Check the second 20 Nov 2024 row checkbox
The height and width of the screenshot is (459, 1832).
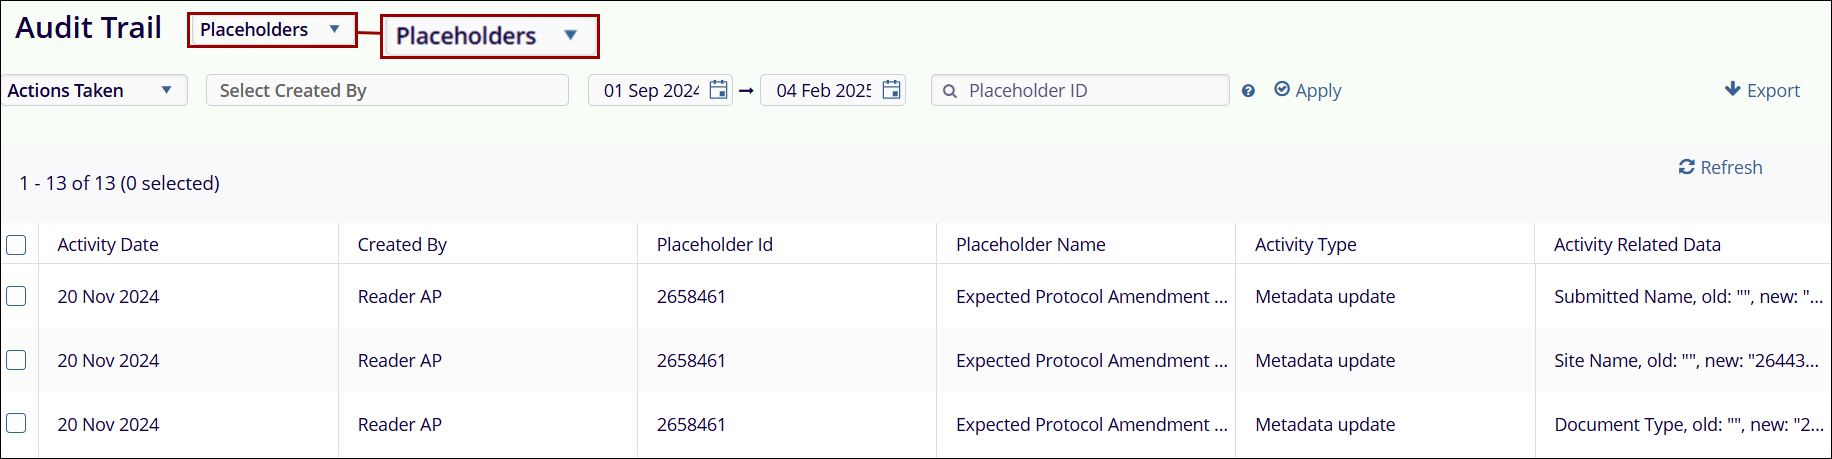[x=16, y=360]
